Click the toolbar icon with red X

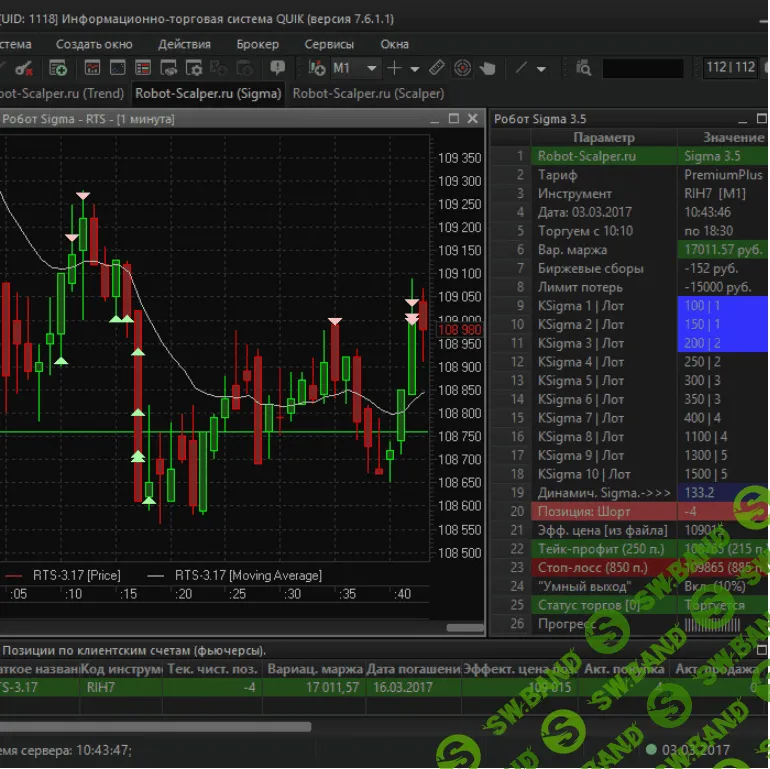point(24,68)
